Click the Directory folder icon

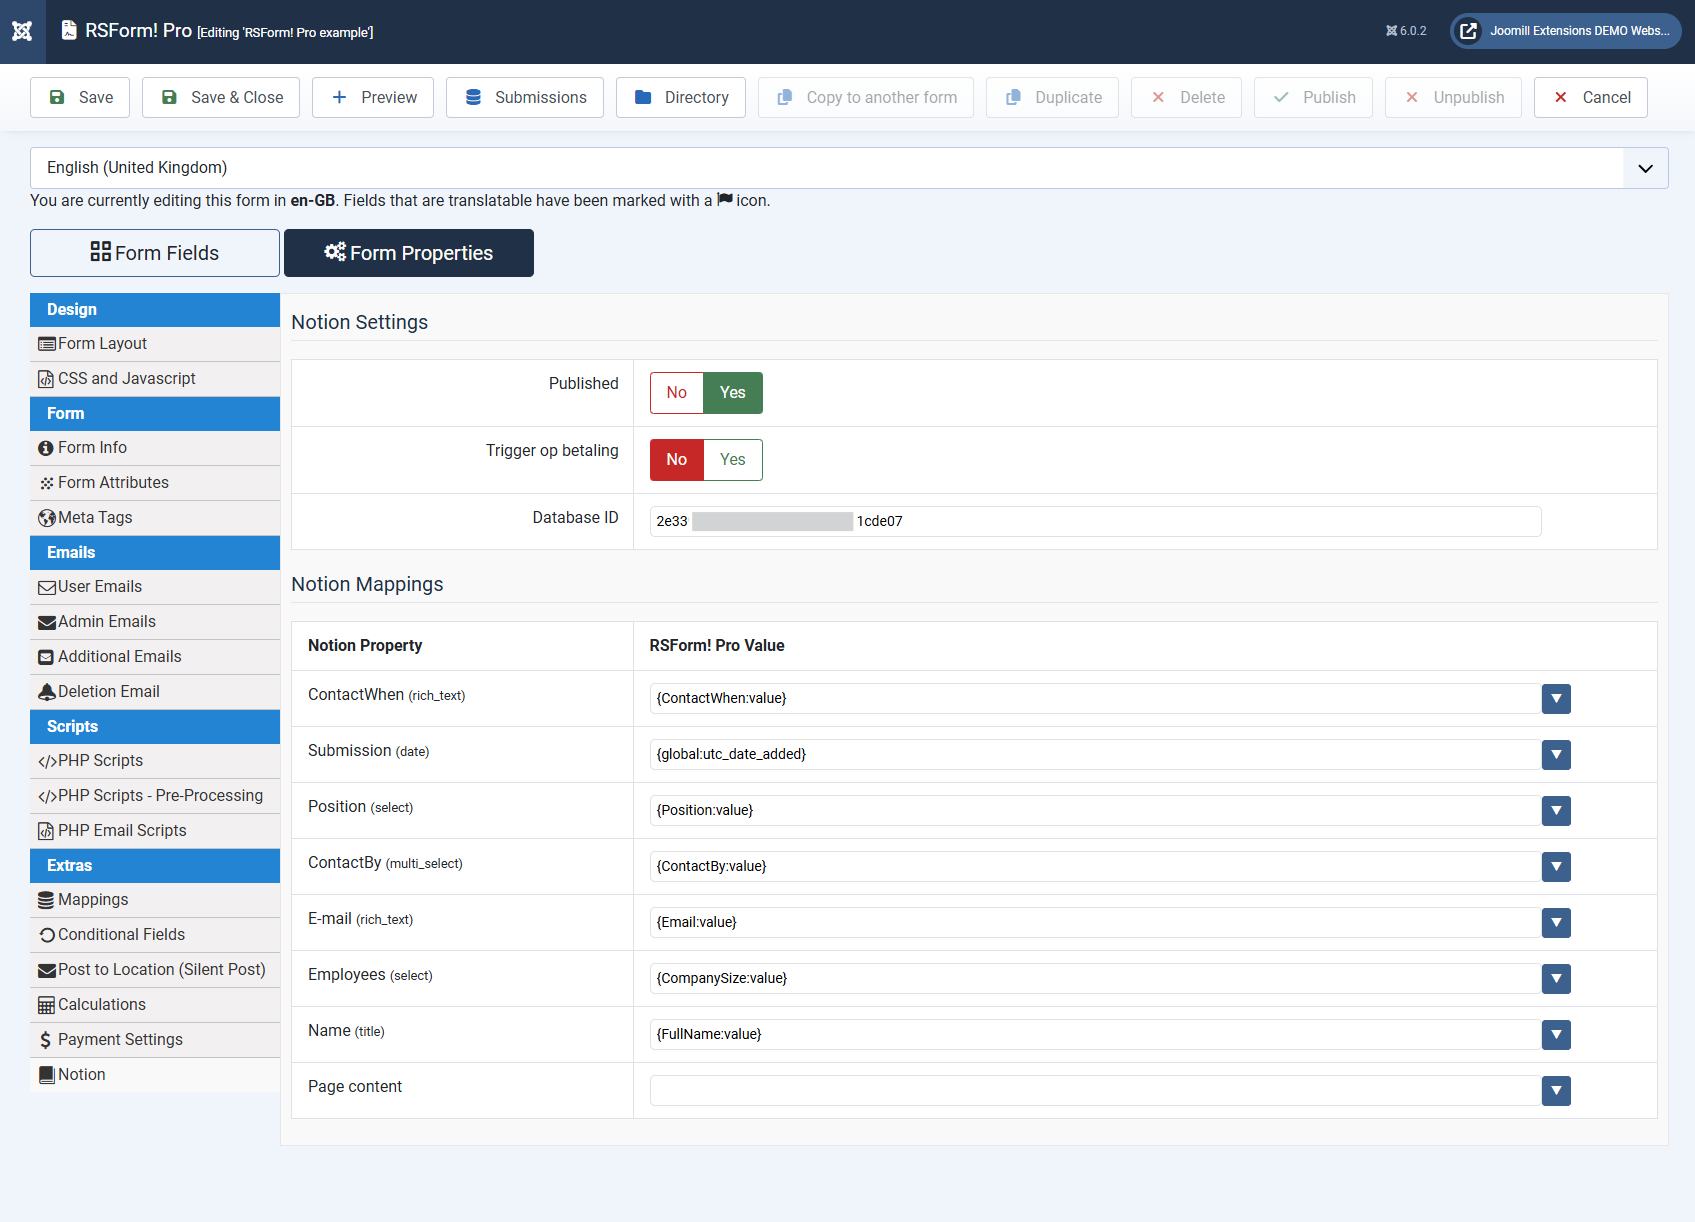coord(643,97)
